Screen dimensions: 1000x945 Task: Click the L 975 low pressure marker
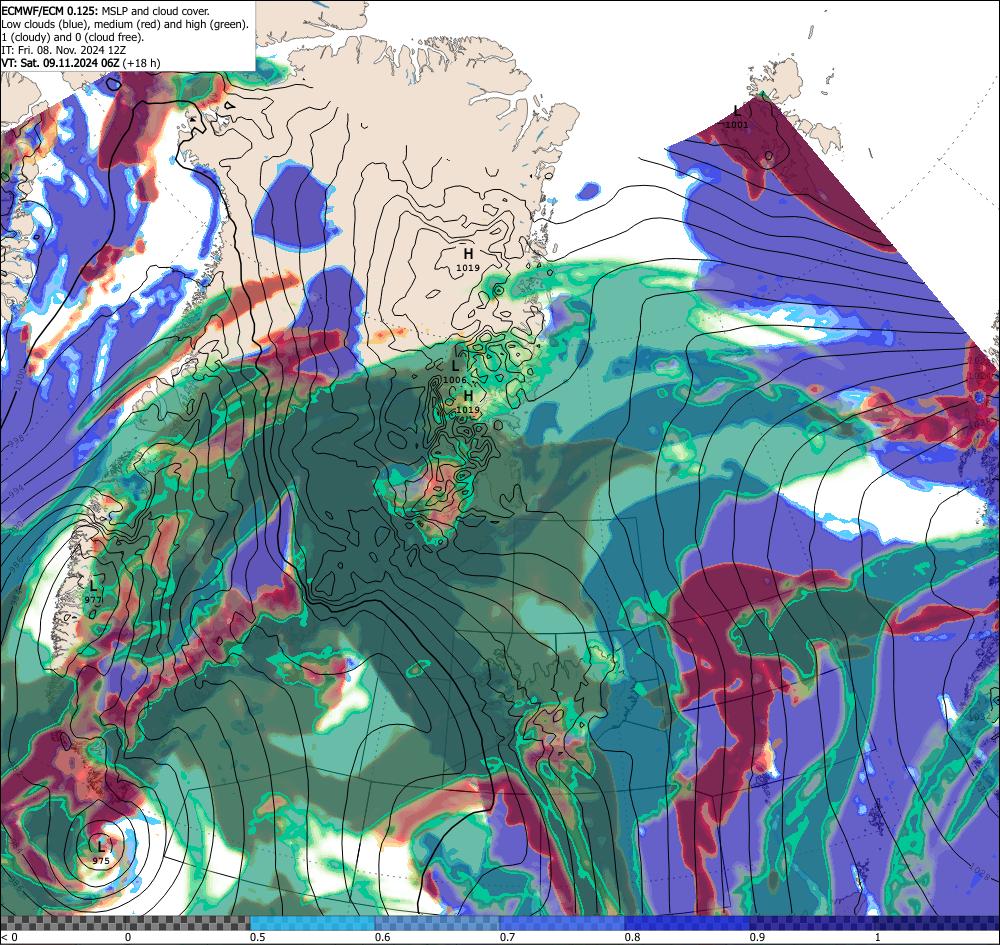pyautogui.click(x=101, y=853)
